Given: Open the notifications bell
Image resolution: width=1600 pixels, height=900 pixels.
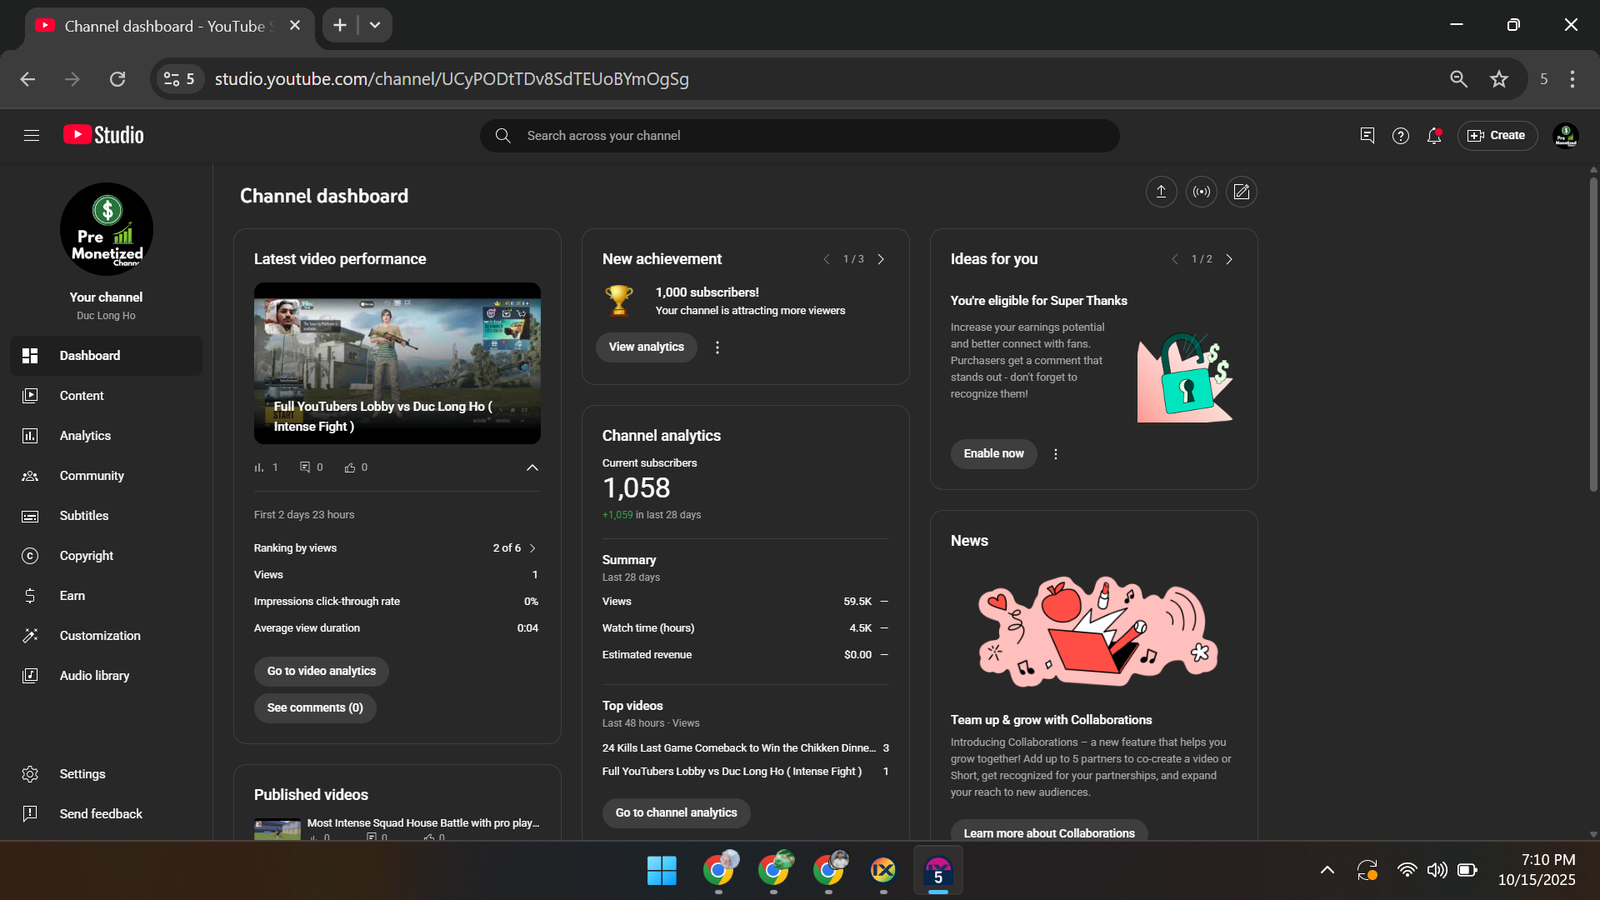Looking at the screenshot, I should click(x=1434, y=136).
